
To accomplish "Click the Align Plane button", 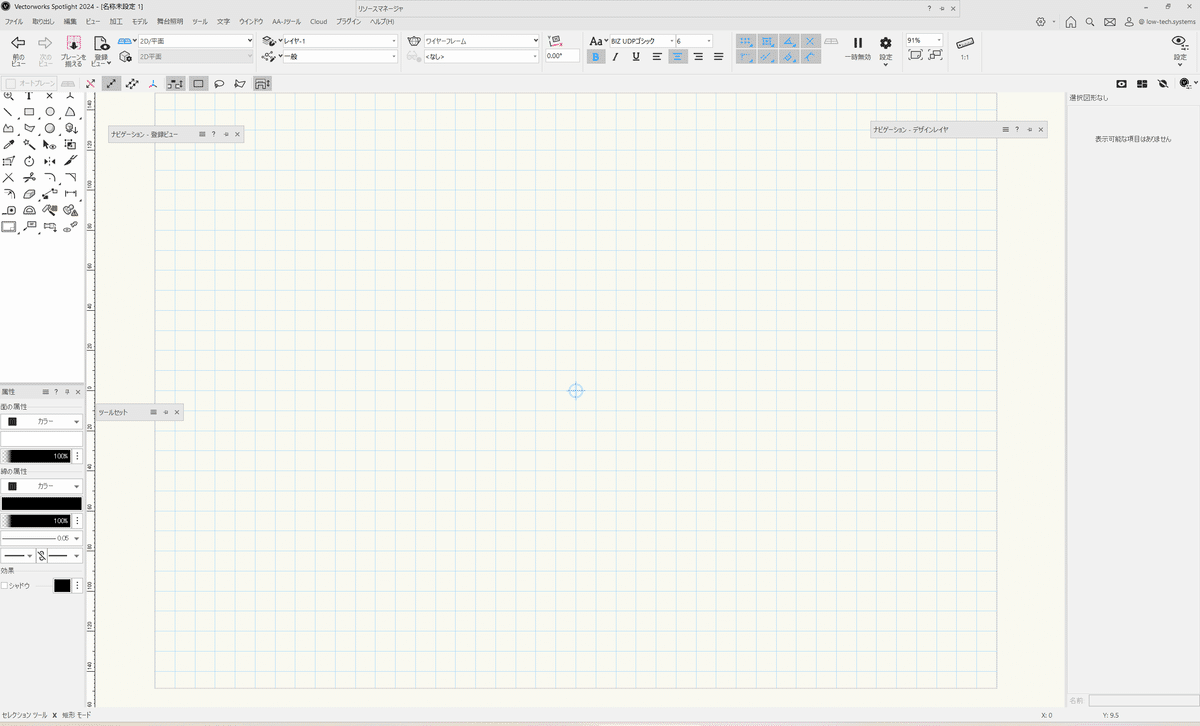I will pyautogui.click(x=73, y=50).
